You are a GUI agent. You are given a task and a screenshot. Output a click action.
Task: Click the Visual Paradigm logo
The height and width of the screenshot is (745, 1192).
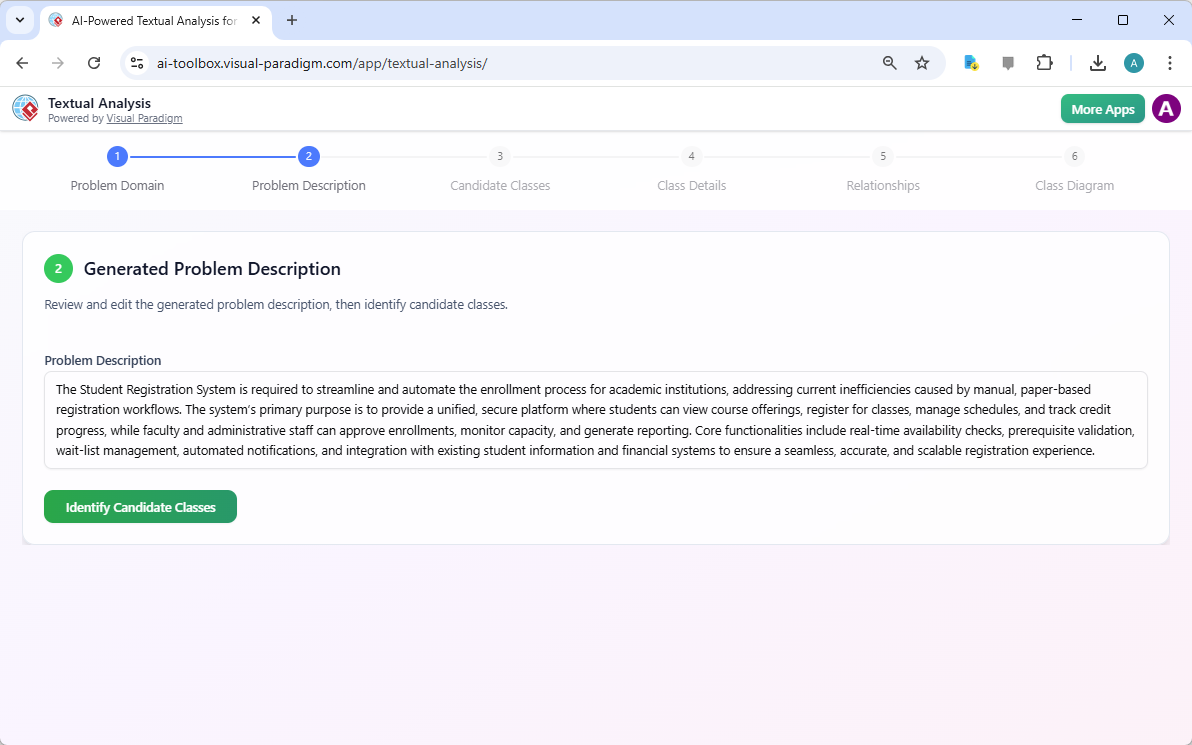click(x=25, y=108)
